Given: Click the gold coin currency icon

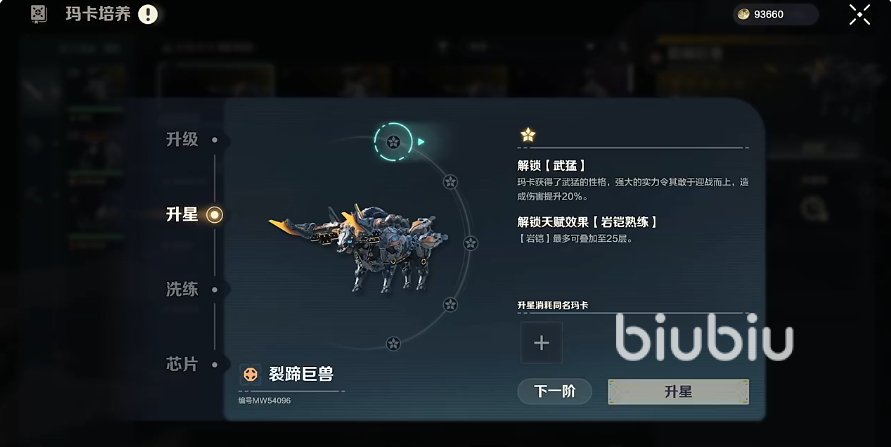Looking at the screenshot, I should point(743,14).
